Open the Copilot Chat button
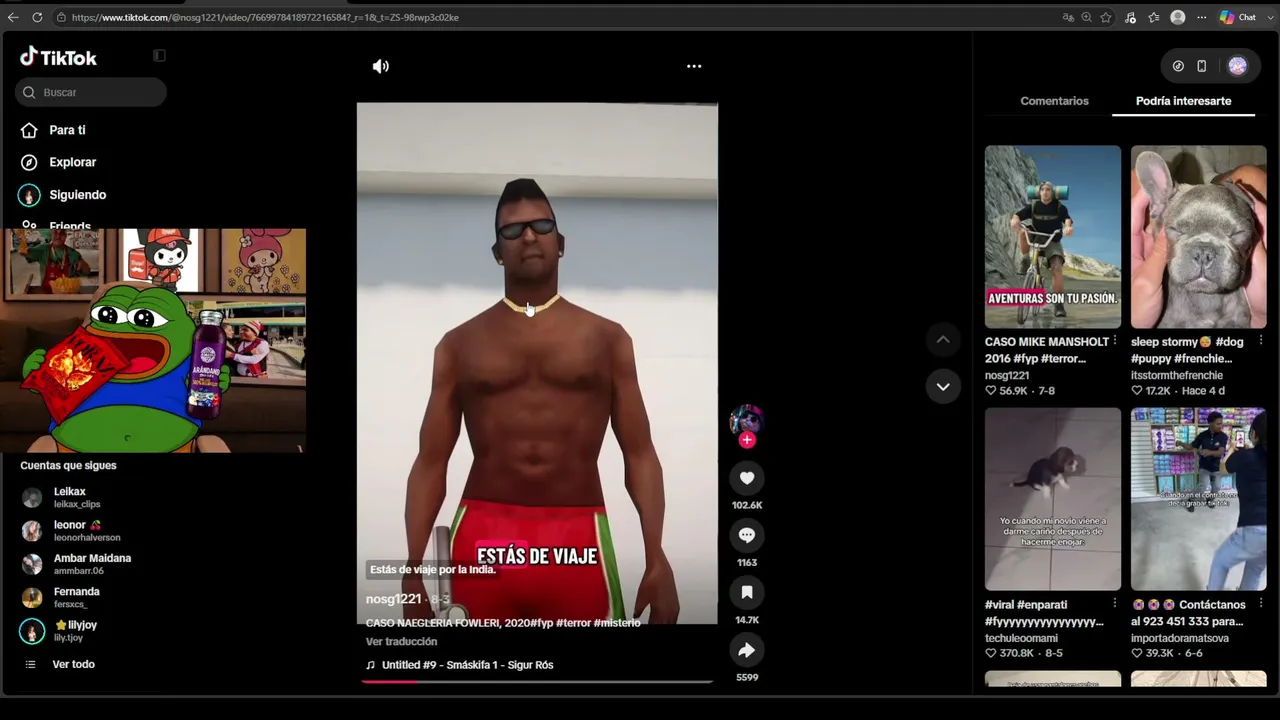 pos(1238,17)
